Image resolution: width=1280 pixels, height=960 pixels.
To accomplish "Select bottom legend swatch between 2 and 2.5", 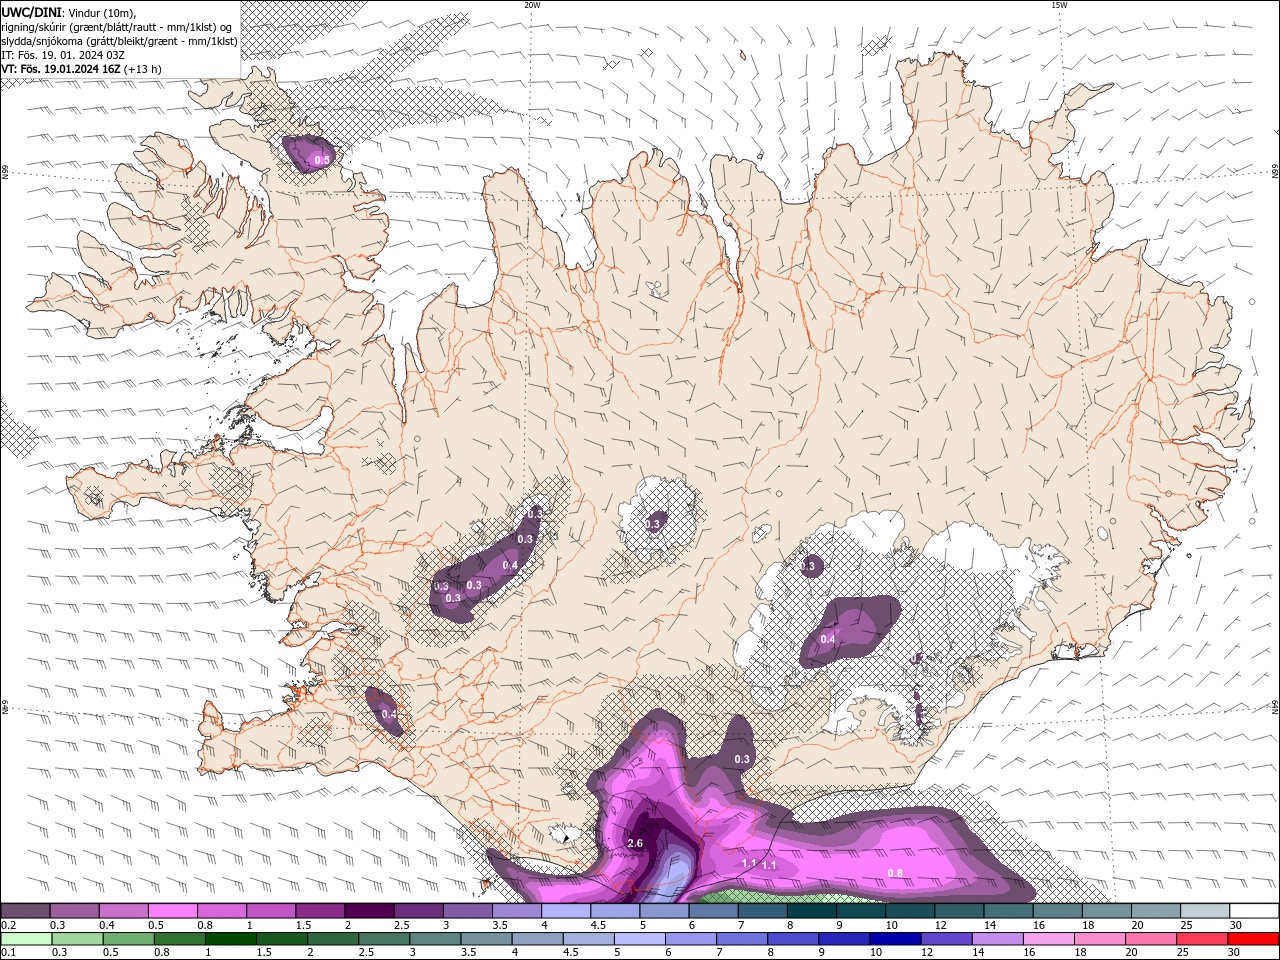I will coord(332,939).
